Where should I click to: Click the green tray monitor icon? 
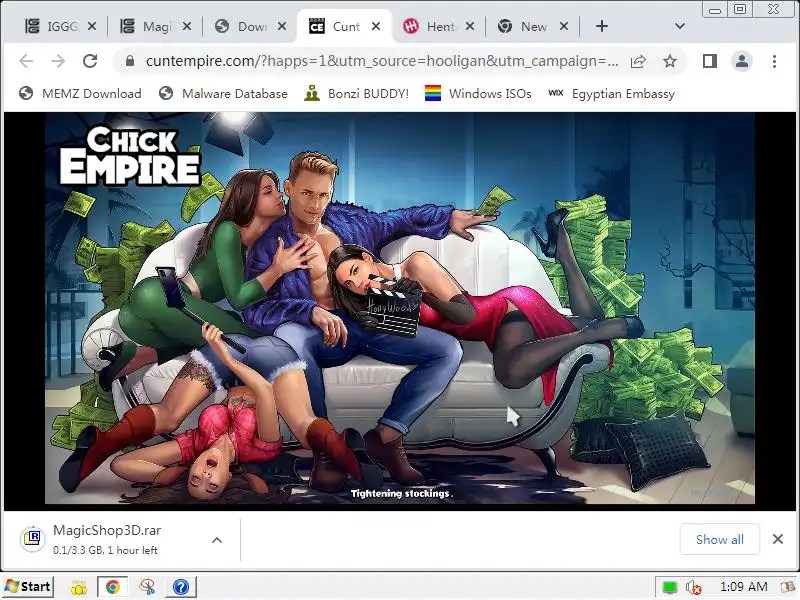[669, 587]
